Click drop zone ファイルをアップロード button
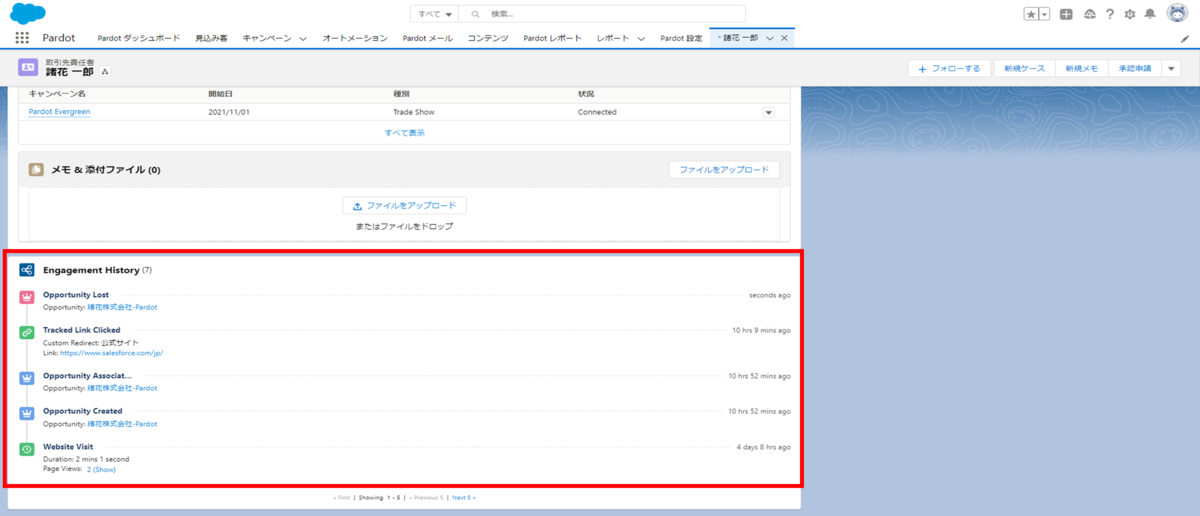Screen dimensions: 1200x516 point(405,205)
